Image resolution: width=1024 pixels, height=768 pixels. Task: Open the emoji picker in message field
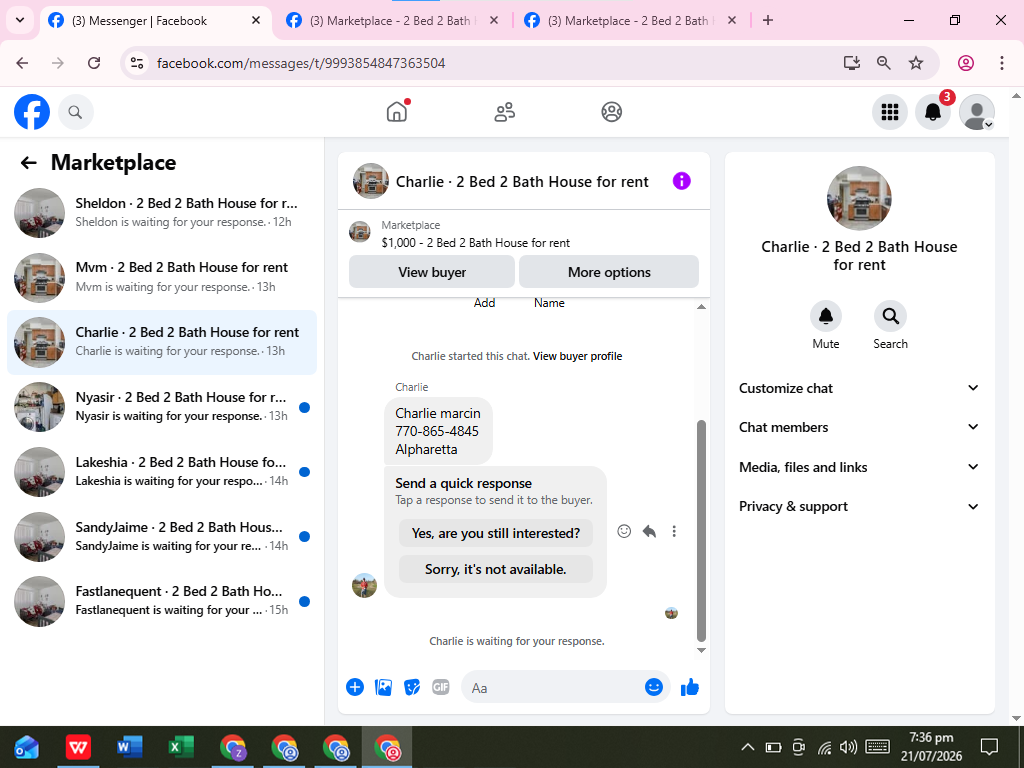pyautogui.click(x=654, y=687)
